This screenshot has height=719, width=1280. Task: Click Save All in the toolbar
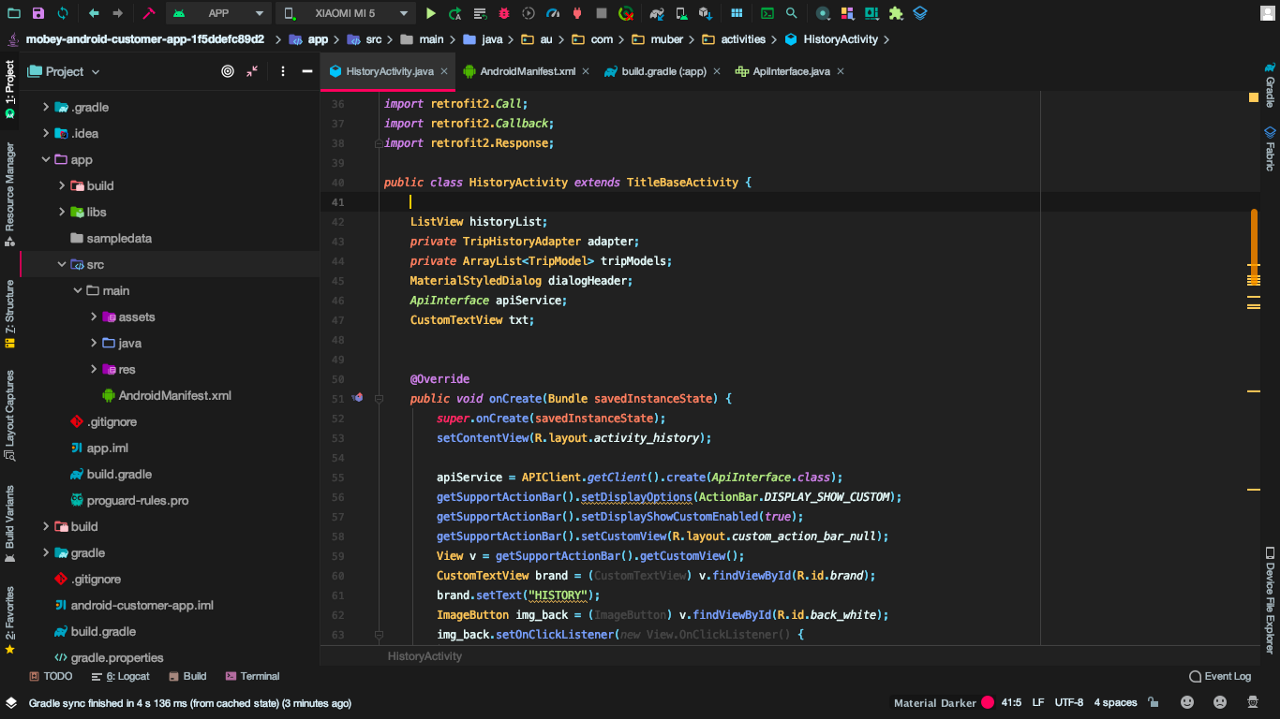pos(38,14)
